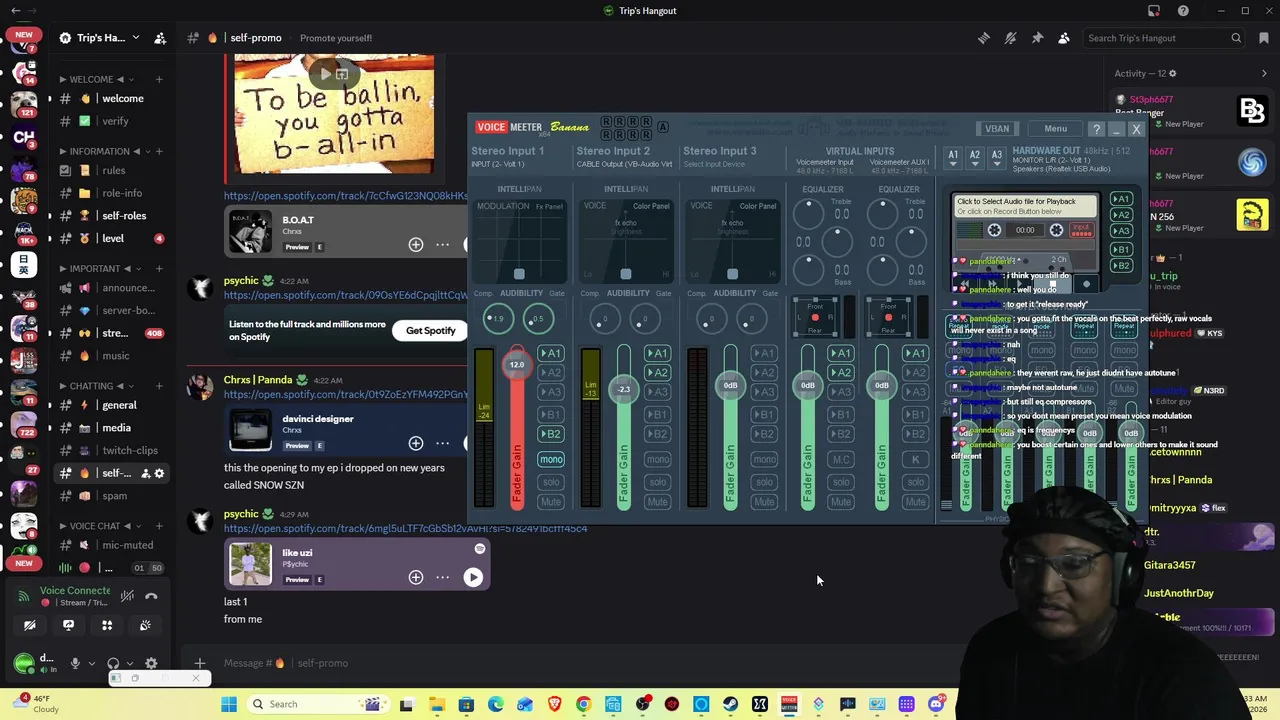Click share screen button in voice panel
This screenshot has height=720, width=1280.
(68, 625)
